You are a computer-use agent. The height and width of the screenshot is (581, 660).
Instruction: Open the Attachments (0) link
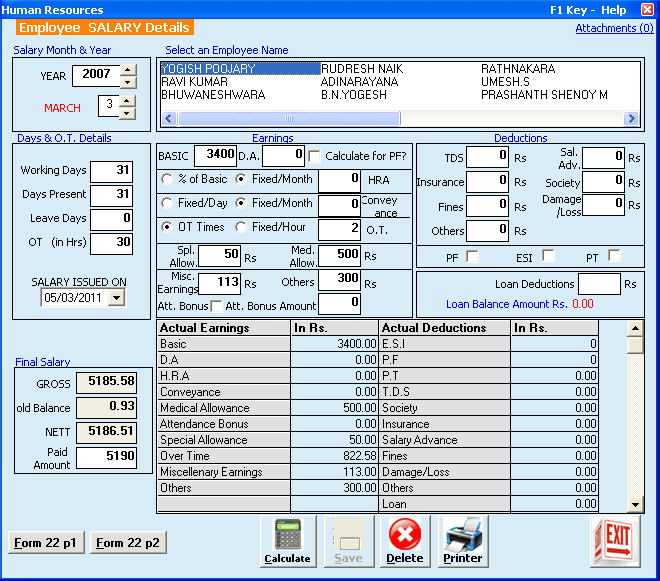(x=614, y=28)
